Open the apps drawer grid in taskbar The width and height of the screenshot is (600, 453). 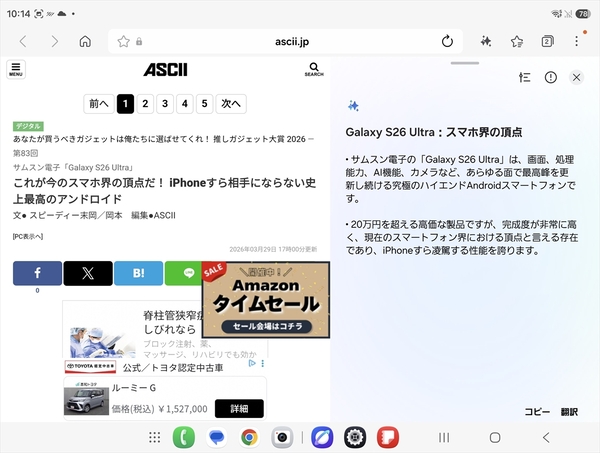[x=155, y=437]
